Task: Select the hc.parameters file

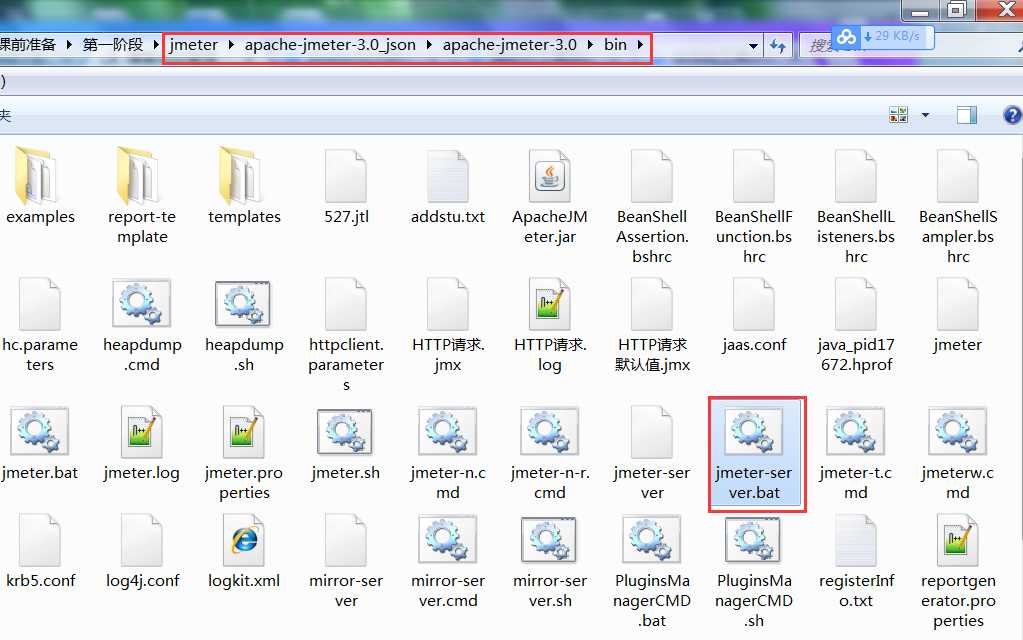Action: (x=40, y=324)
